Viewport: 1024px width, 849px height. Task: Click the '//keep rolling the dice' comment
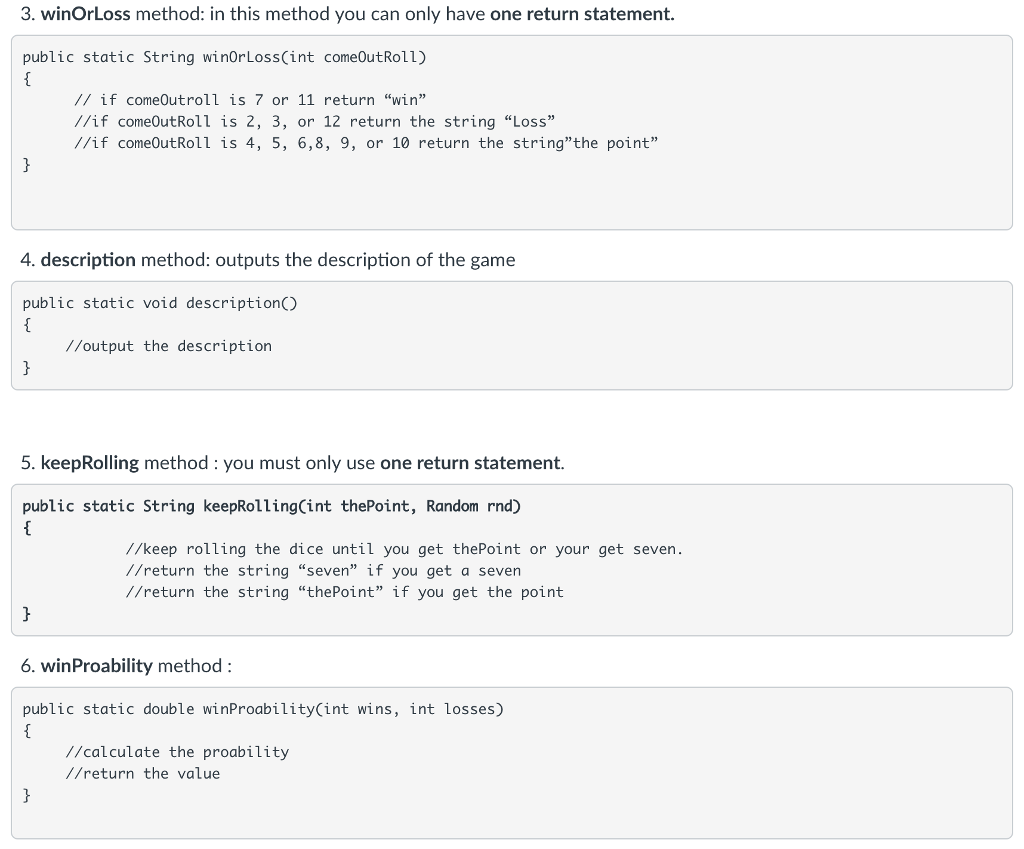point(404,549)
